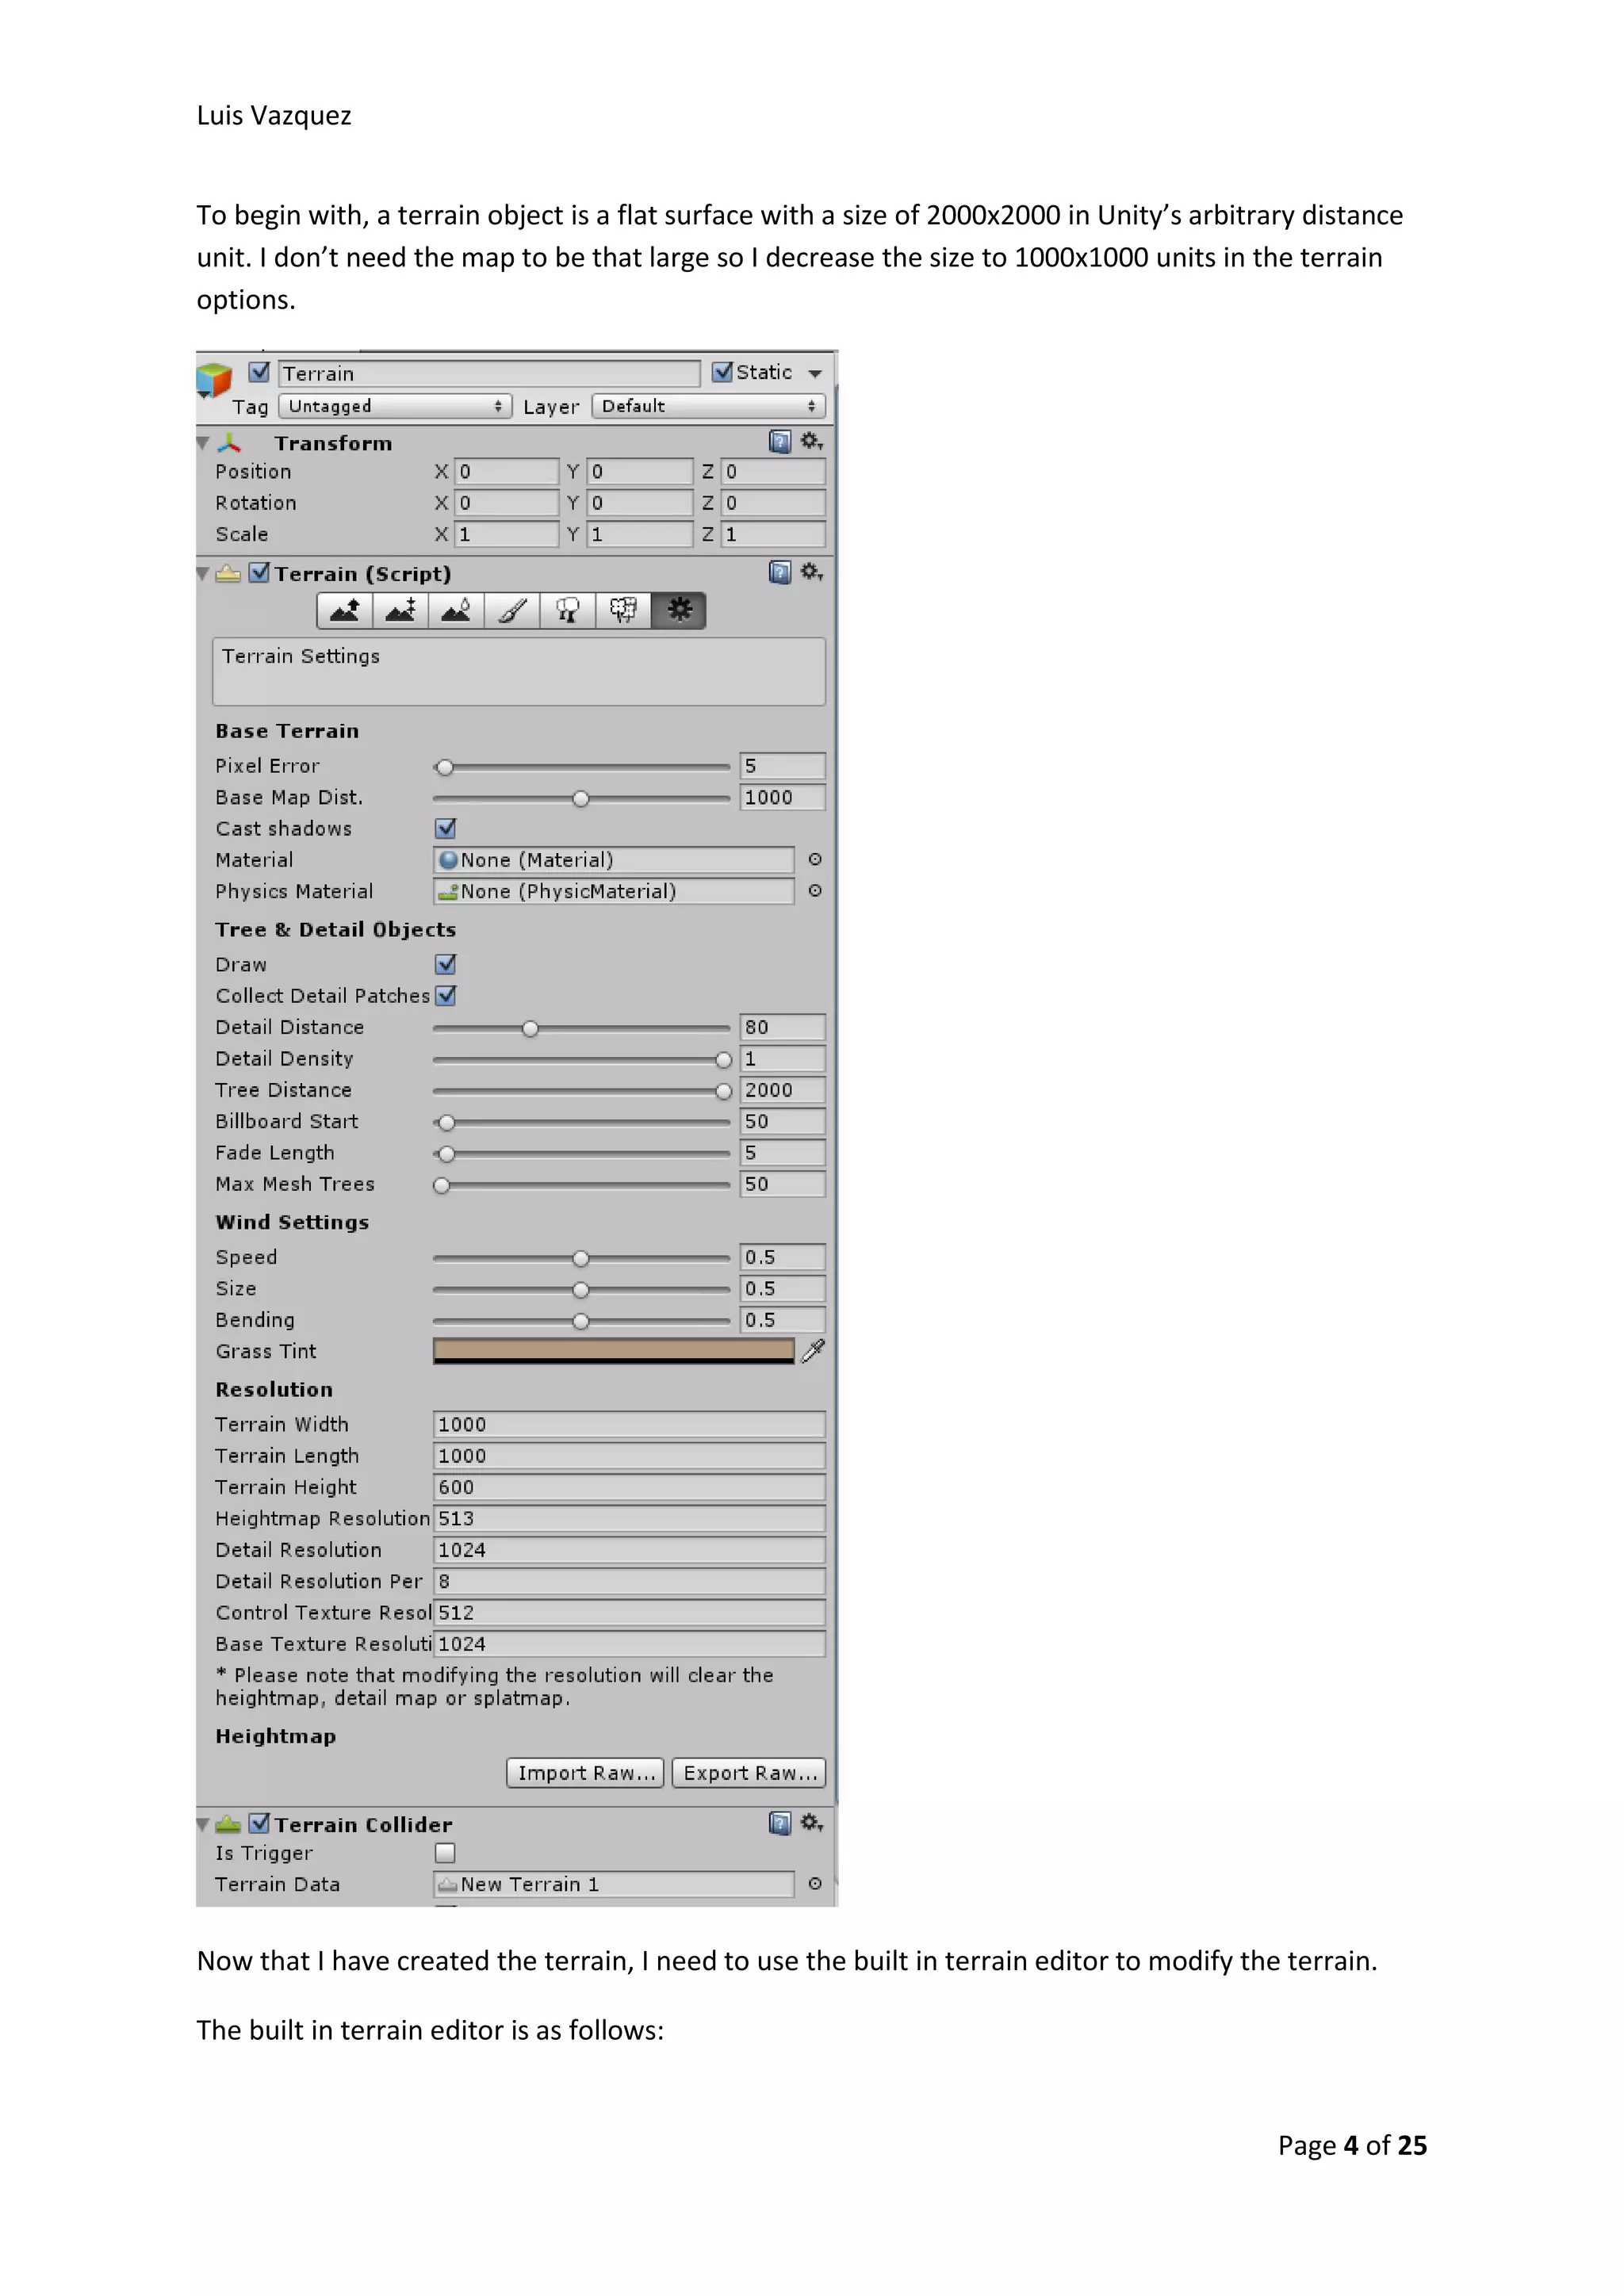Screen dimensions: 1624x2296
Task: Click the colored cube GameObject icon
Action: click(x=214, y=381)
